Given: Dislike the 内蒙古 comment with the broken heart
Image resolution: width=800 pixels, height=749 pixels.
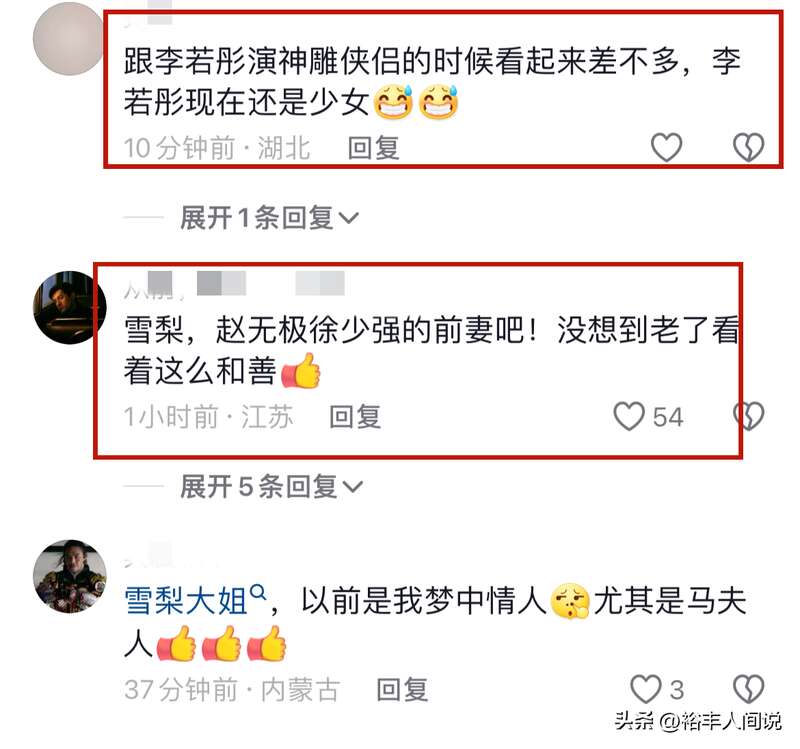Looking at the screenshot, I should pos(748,689).
